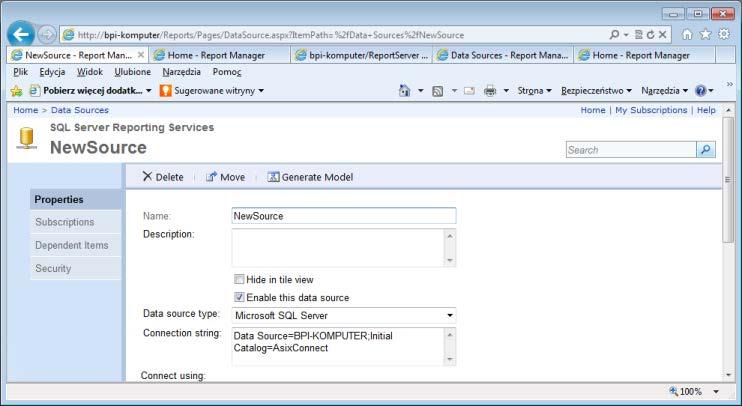Print page using printer icon
This screenshot has height=406, width=742.
(x=490, y=90)
